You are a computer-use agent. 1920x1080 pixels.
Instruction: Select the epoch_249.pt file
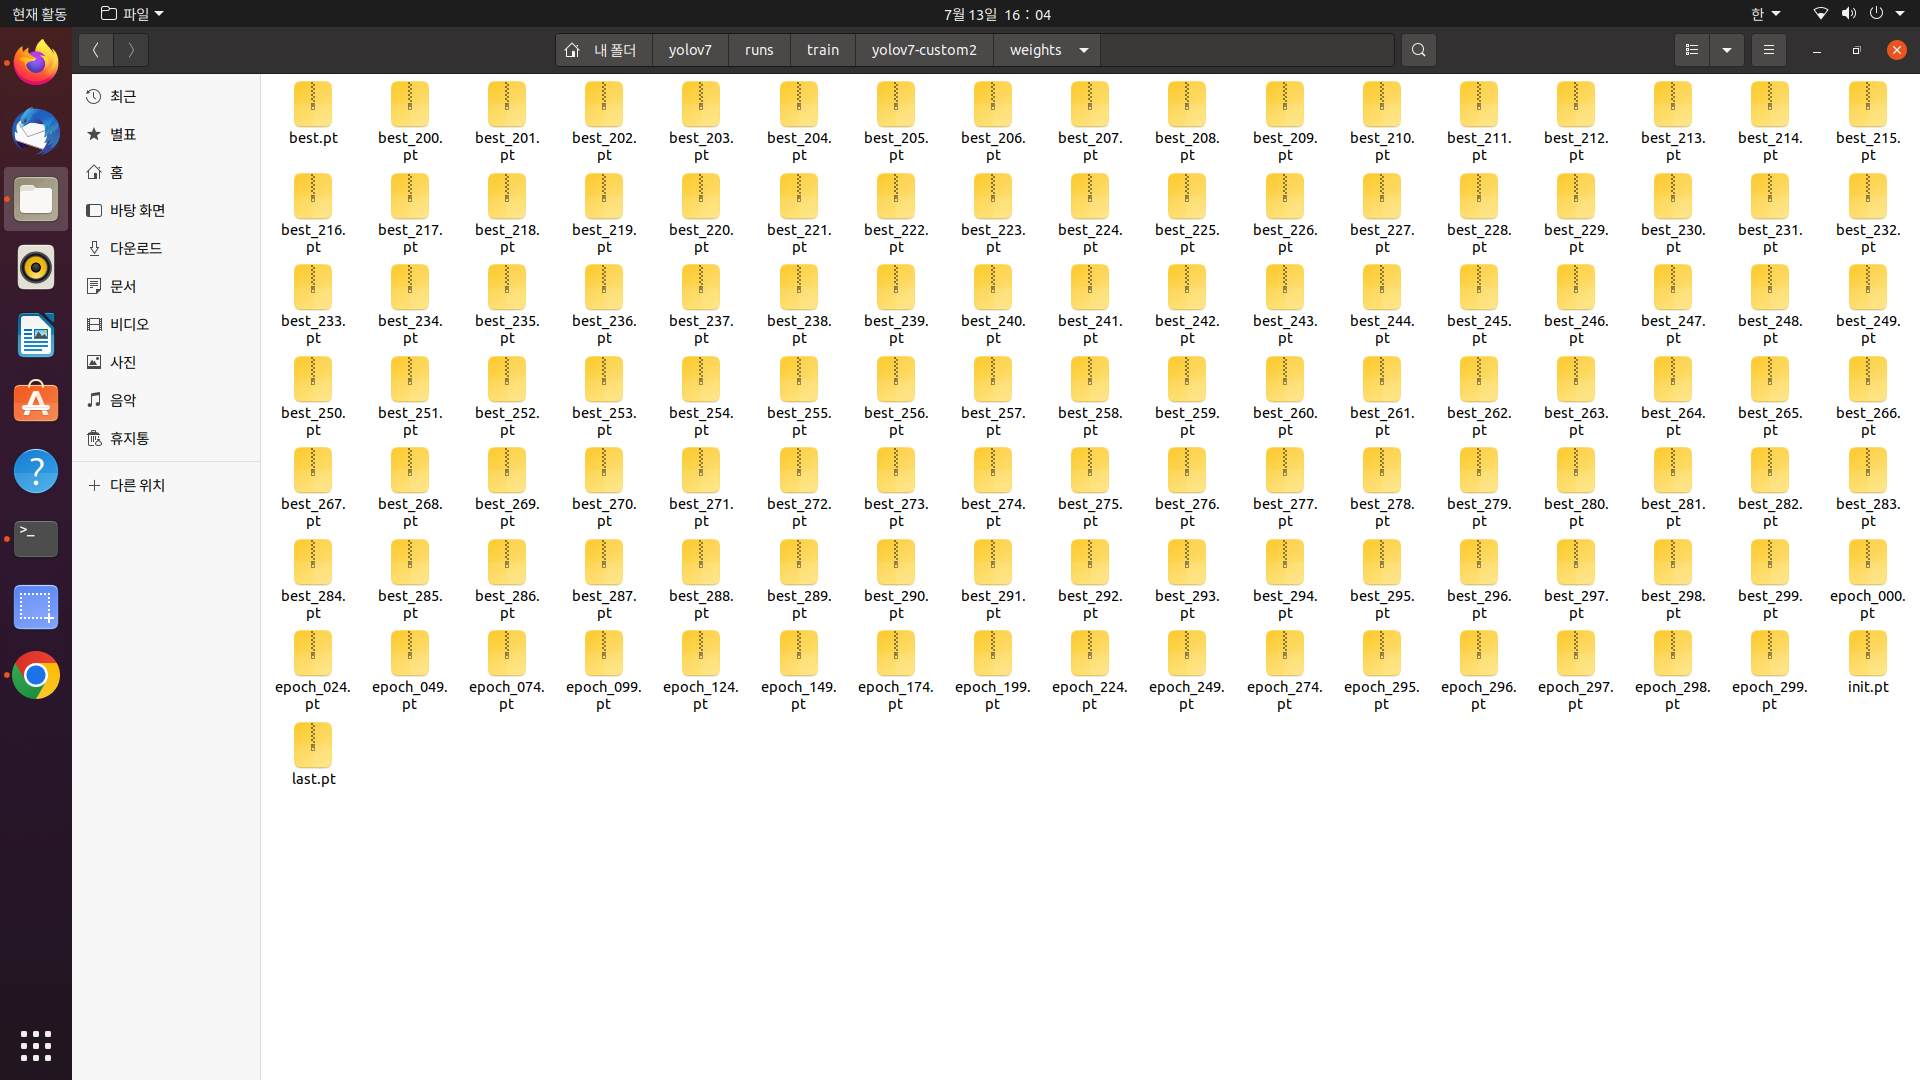click(1187, 671)
